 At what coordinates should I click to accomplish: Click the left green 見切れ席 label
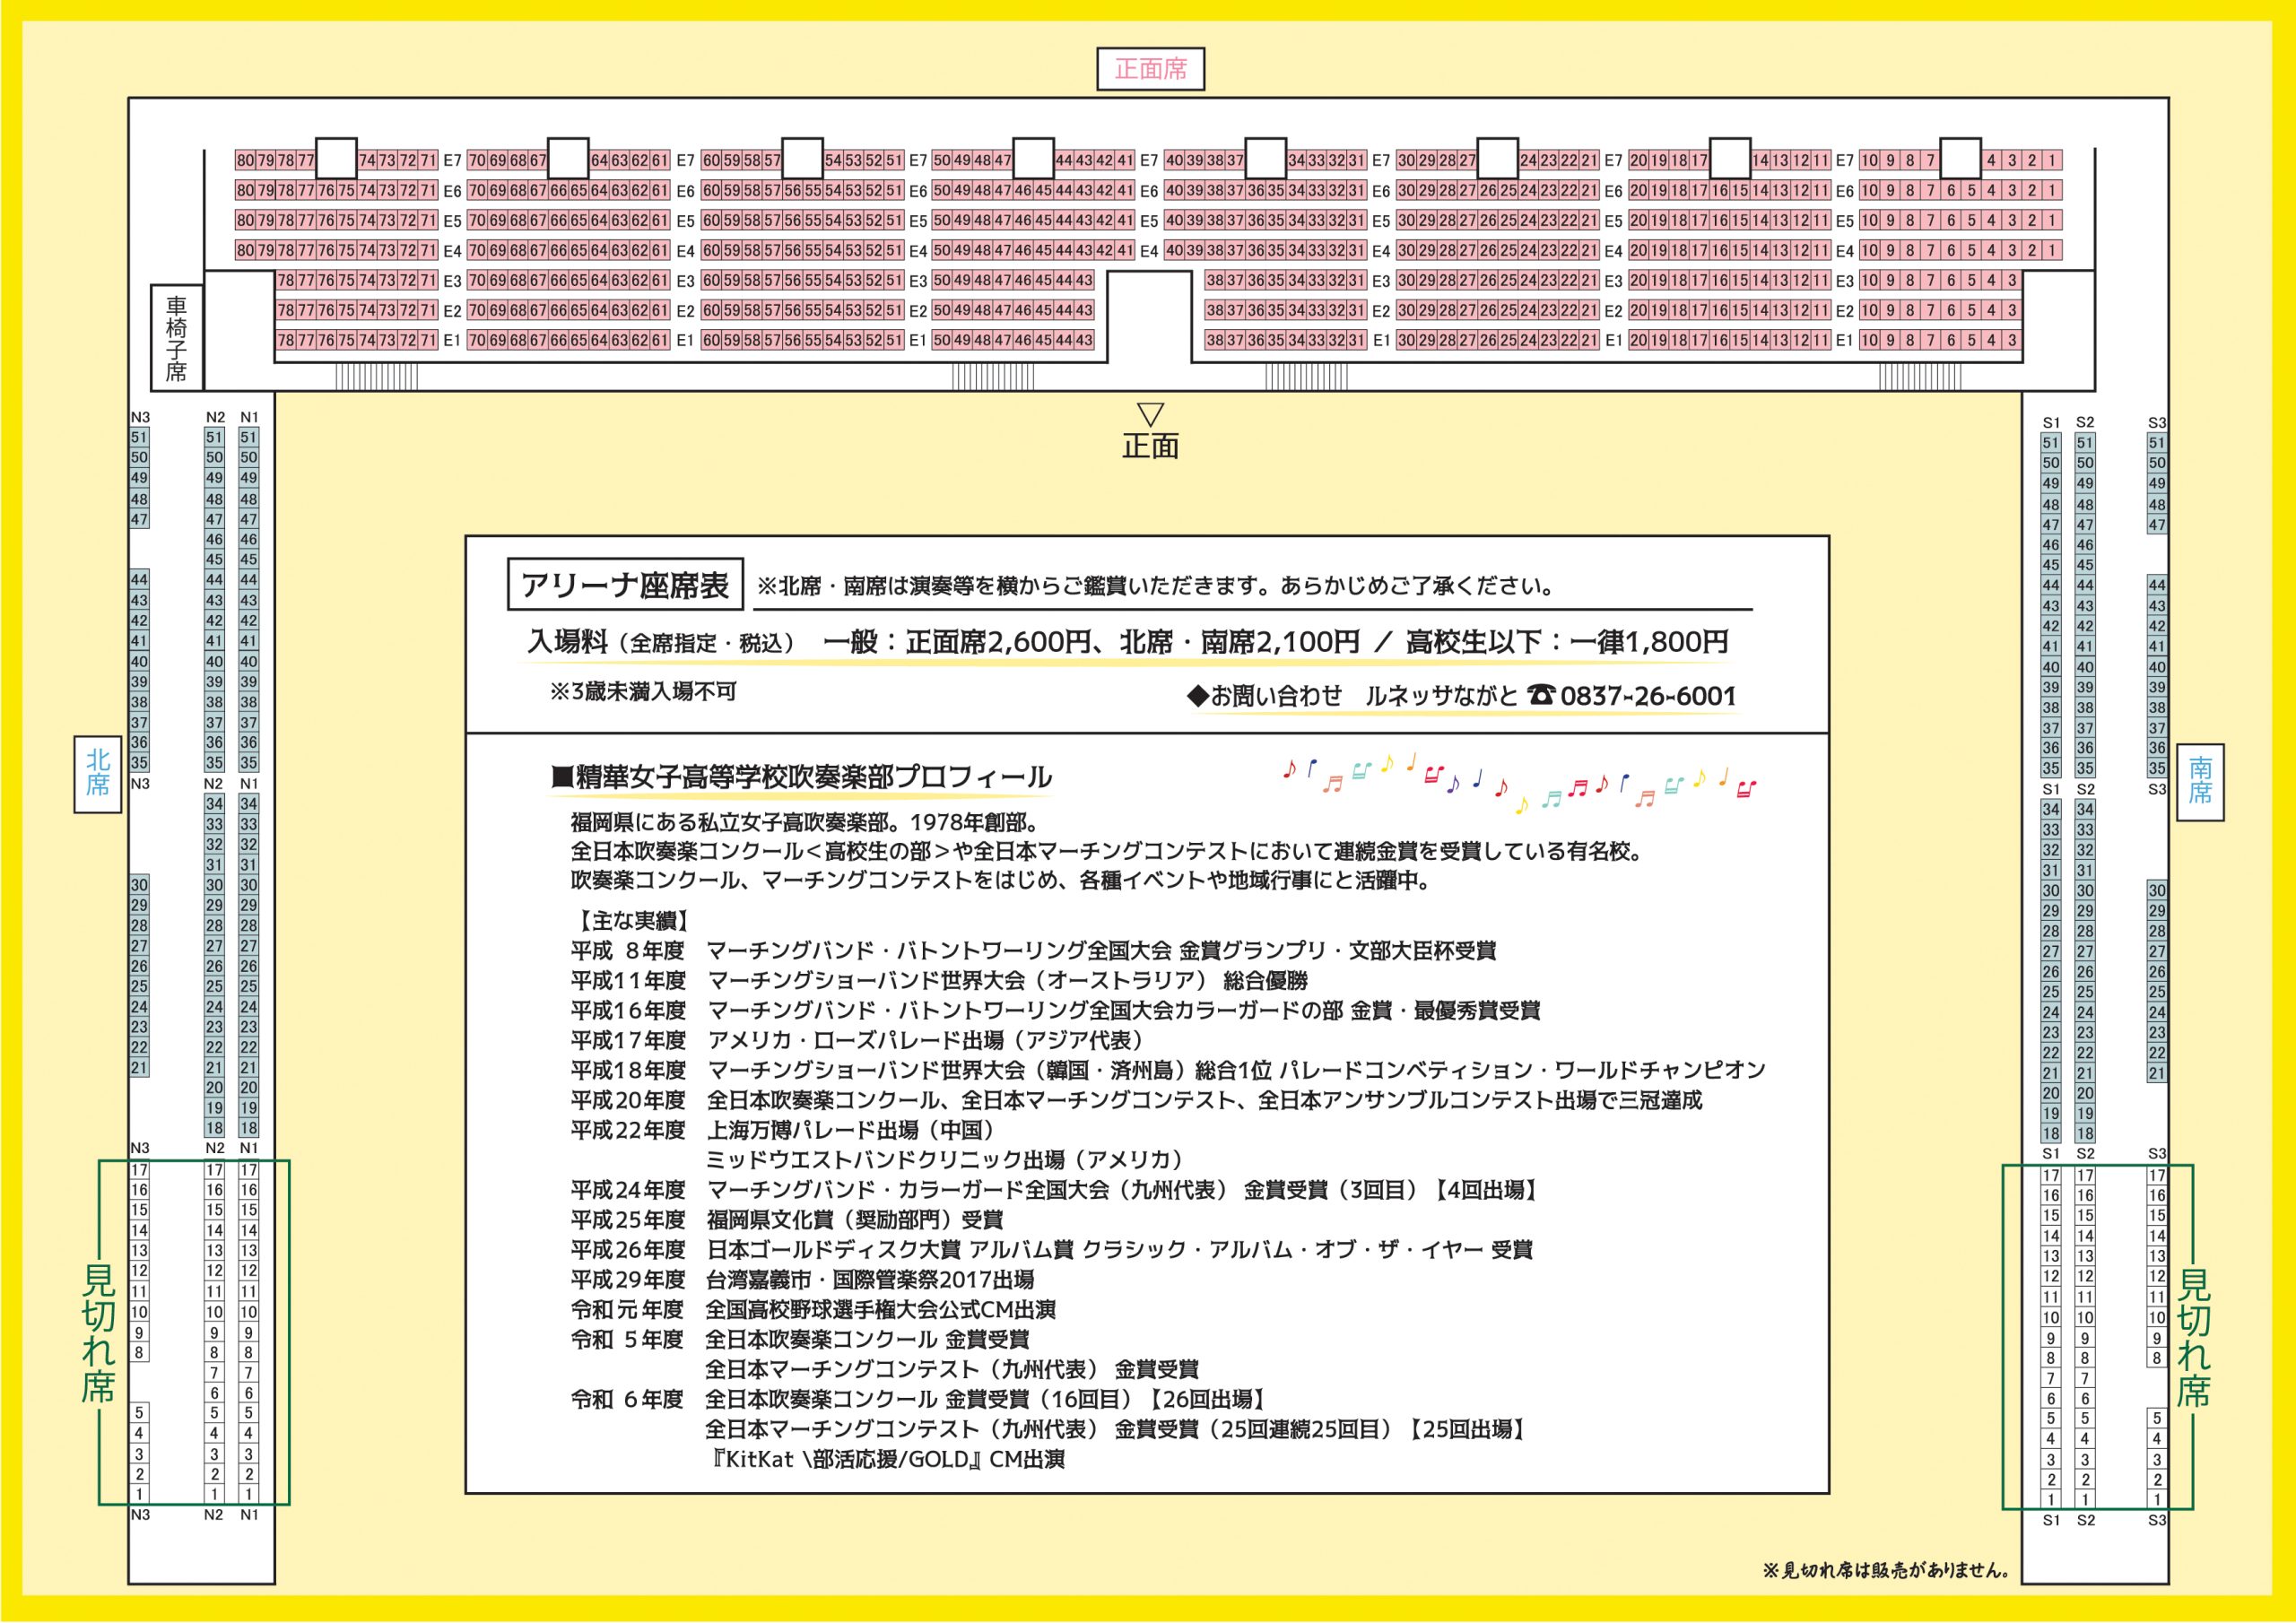point(98,1332)
